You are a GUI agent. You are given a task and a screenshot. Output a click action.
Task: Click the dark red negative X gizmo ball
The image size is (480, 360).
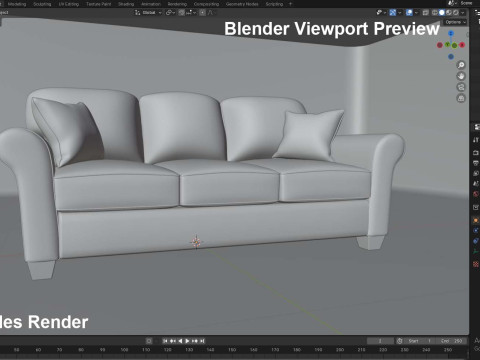pyautogui.click(x=440, y=45)
